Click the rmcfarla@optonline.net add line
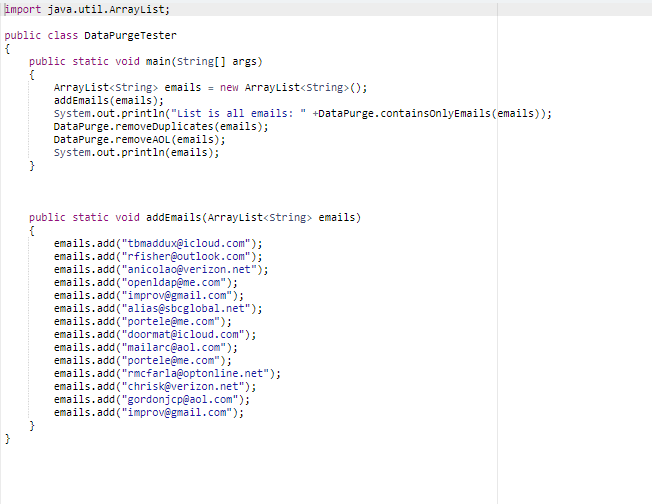The width and height of the screenshot is (652, 504). tap(167, 374)
